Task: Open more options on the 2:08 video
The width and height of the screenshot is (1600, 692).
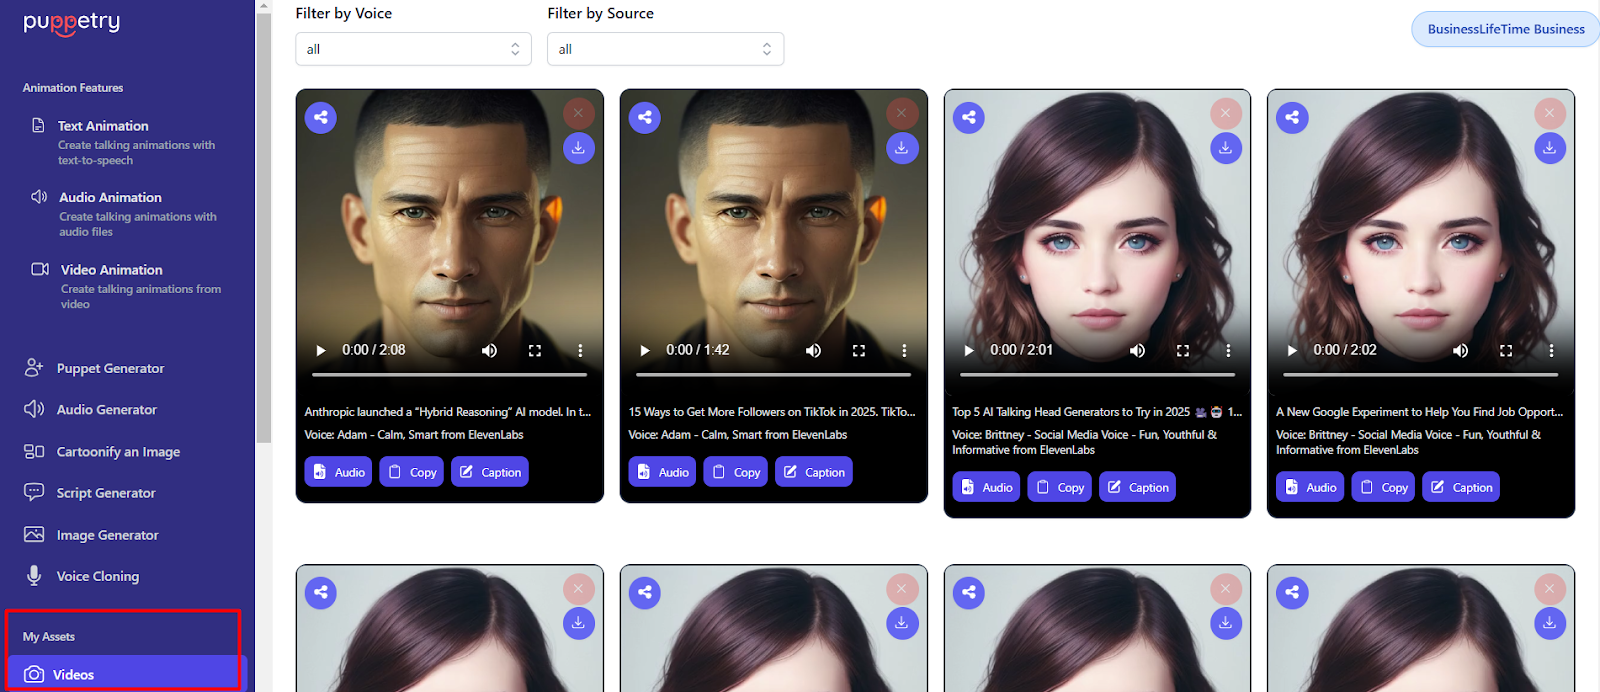Action: tap(580, 350)
